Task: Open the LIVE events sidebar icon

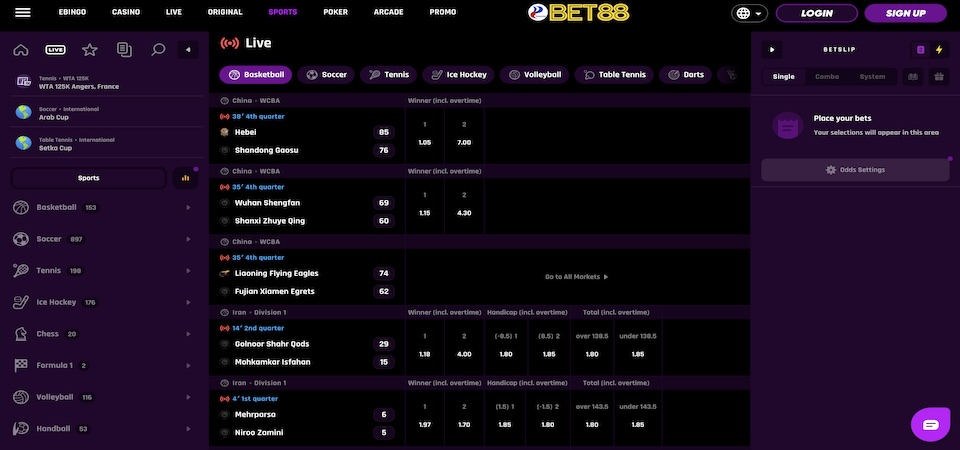Action: 56,50
